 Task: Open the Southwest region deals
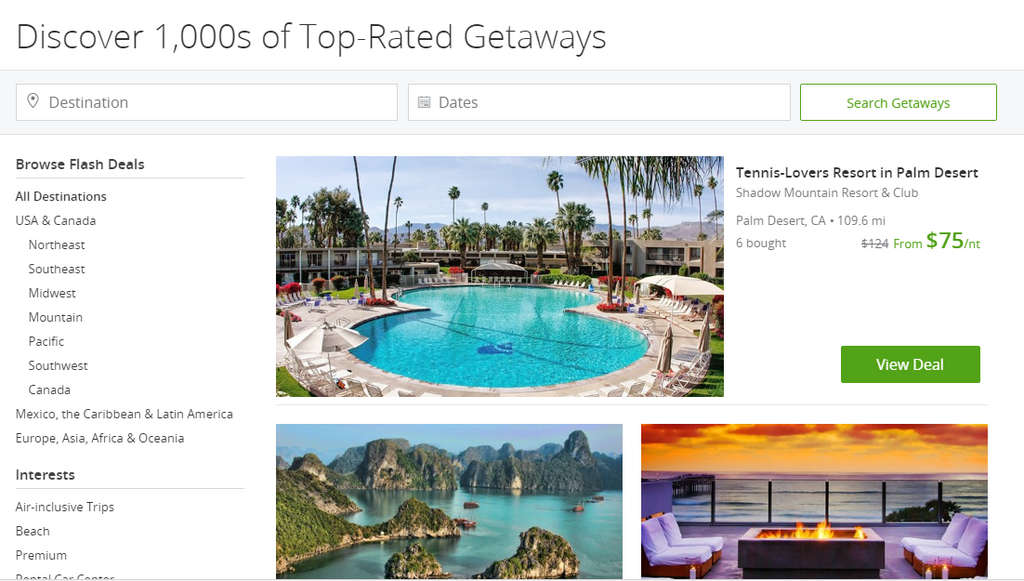coord(58,366)
